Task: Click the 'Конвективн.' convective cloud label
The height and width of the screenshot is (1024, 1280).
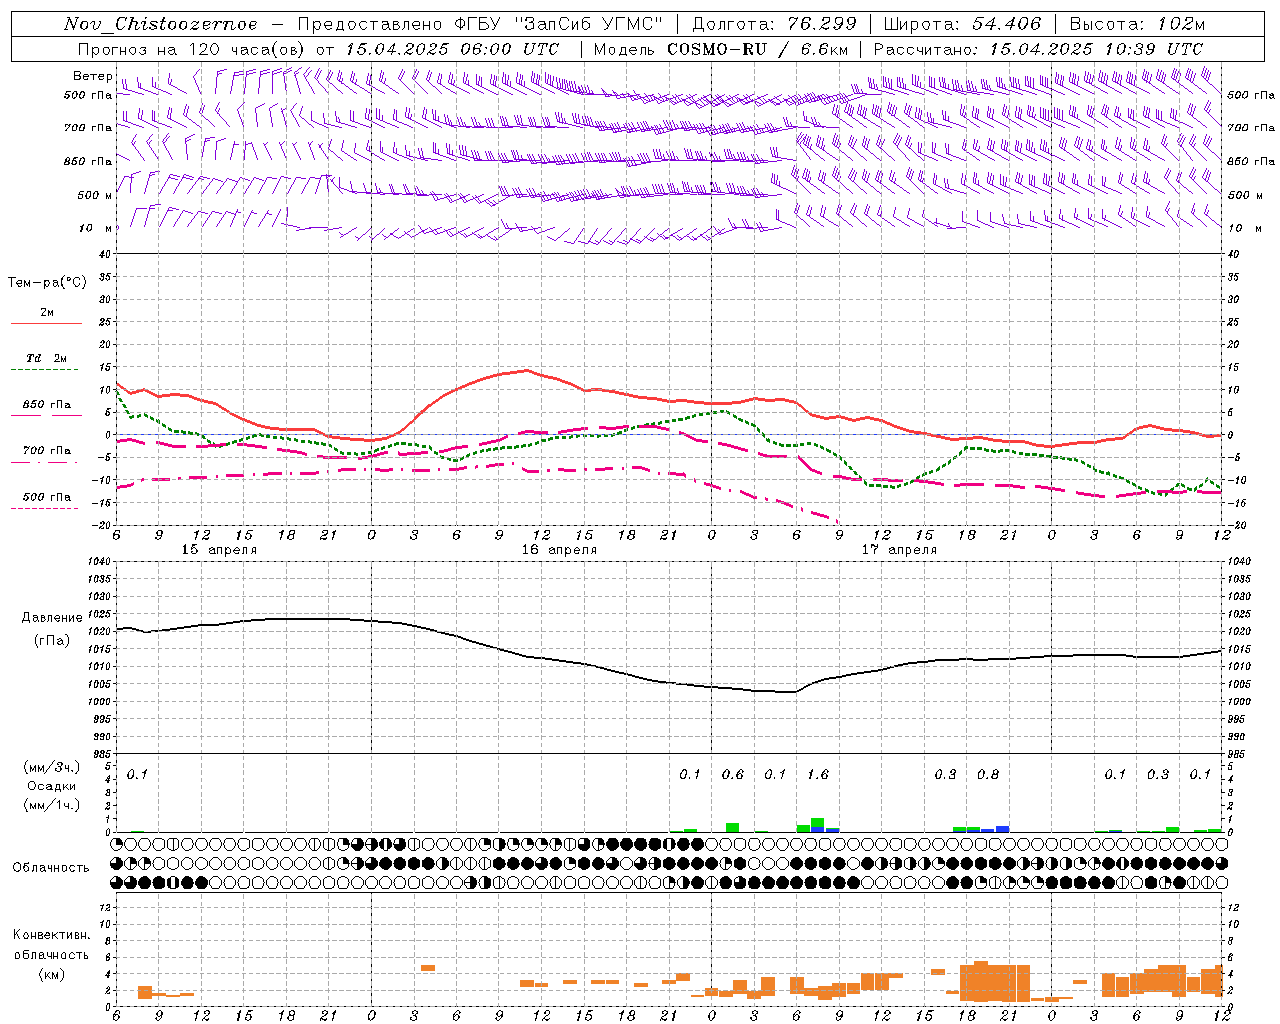Action: pyautogui.click(x=51, y=935)
